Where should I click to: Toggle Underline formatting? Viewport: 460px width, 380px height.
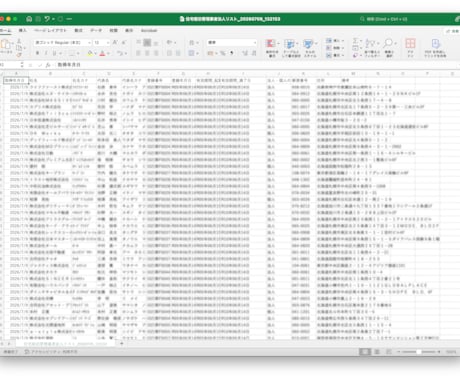coord(54,53)
